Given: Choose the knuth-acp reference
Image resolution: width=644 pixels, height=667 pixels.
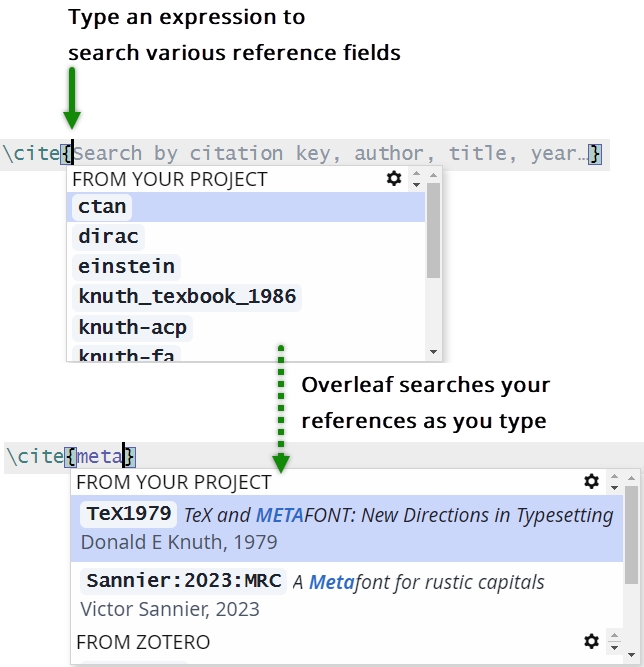Looking at the screenshot, I should point(132,327).
